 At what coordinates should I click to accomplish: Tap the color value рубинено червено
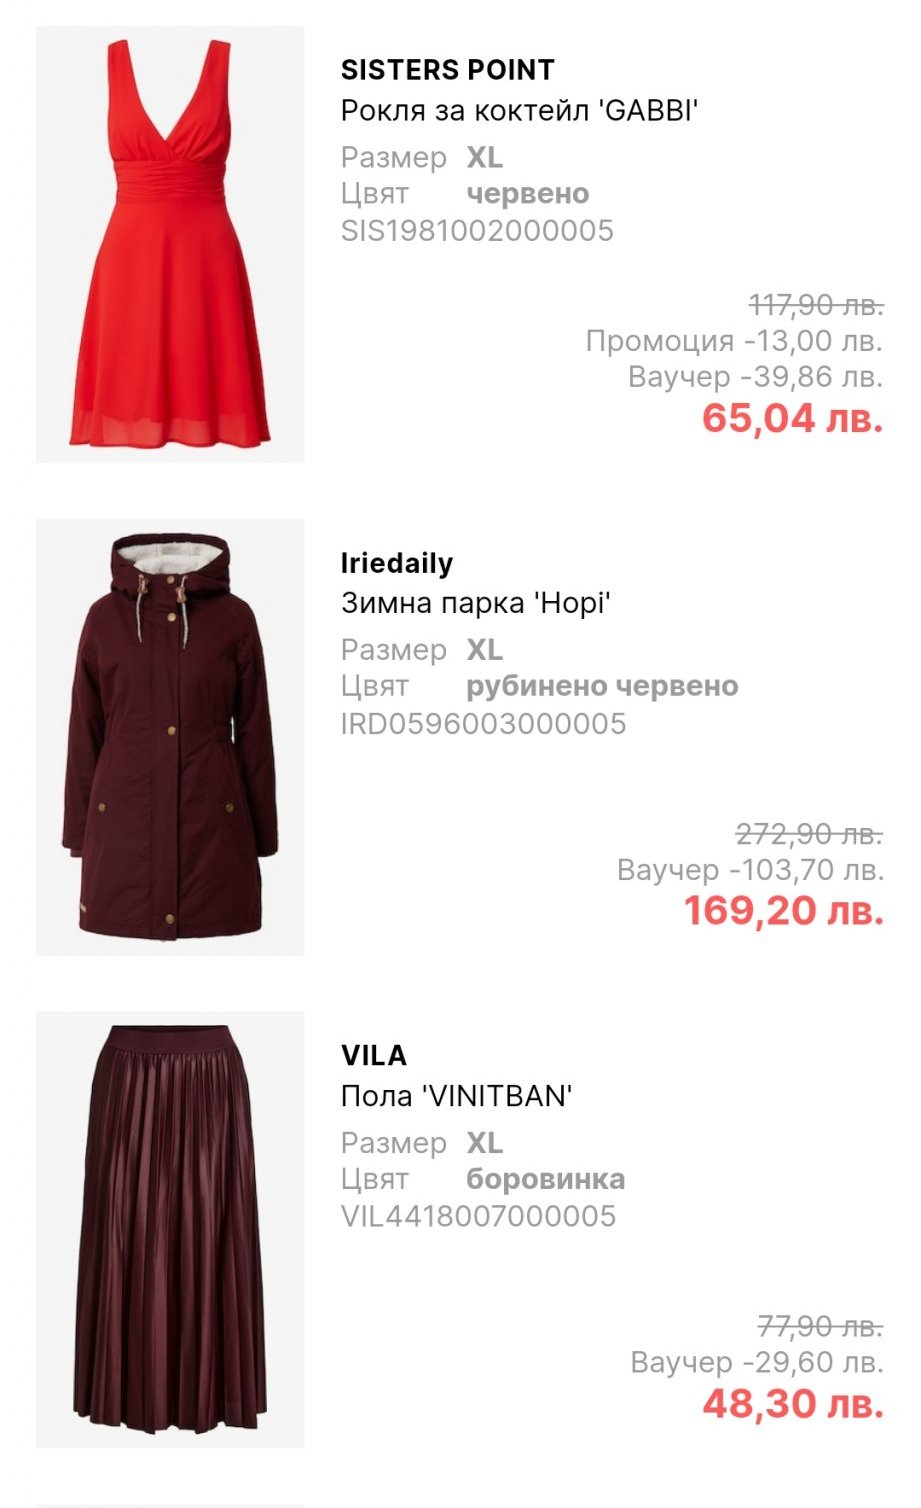pos(602,687)
